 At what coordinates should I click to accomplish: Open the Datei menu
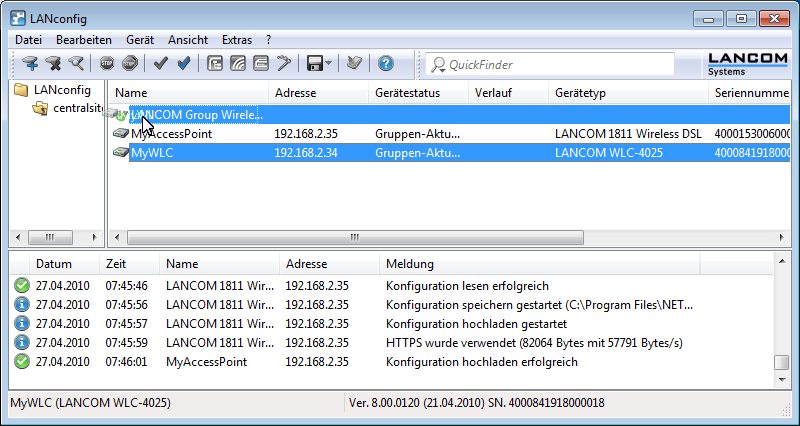tap(29, 40)
